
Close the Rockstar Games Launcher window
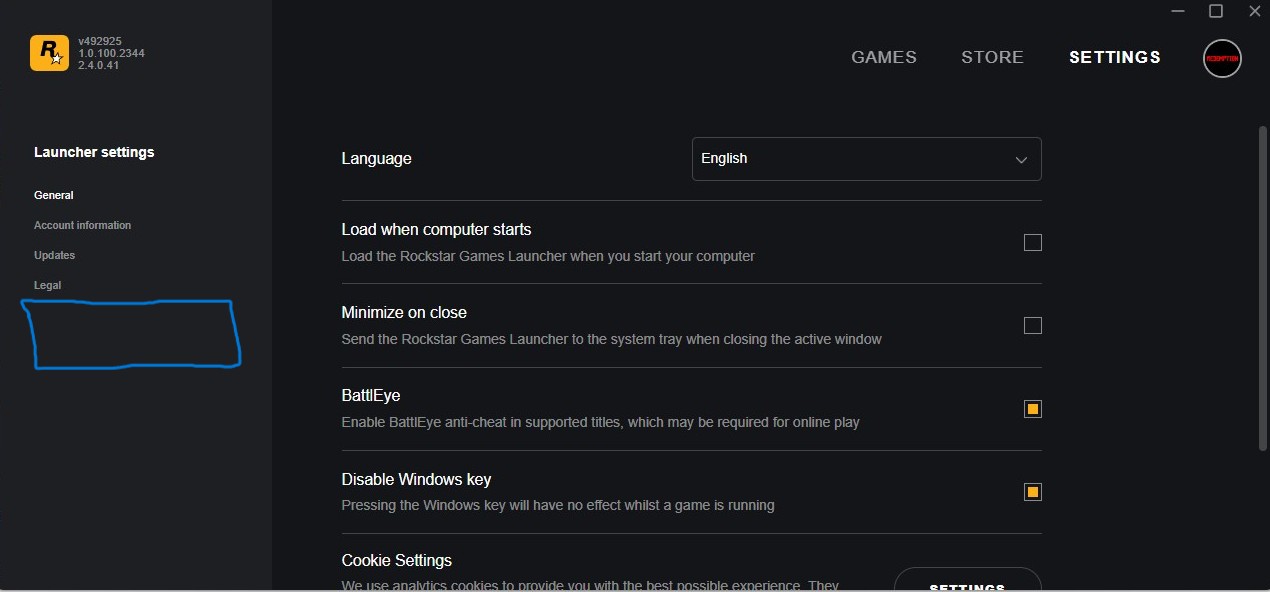pyautogui.click(x=1255, y=11)
